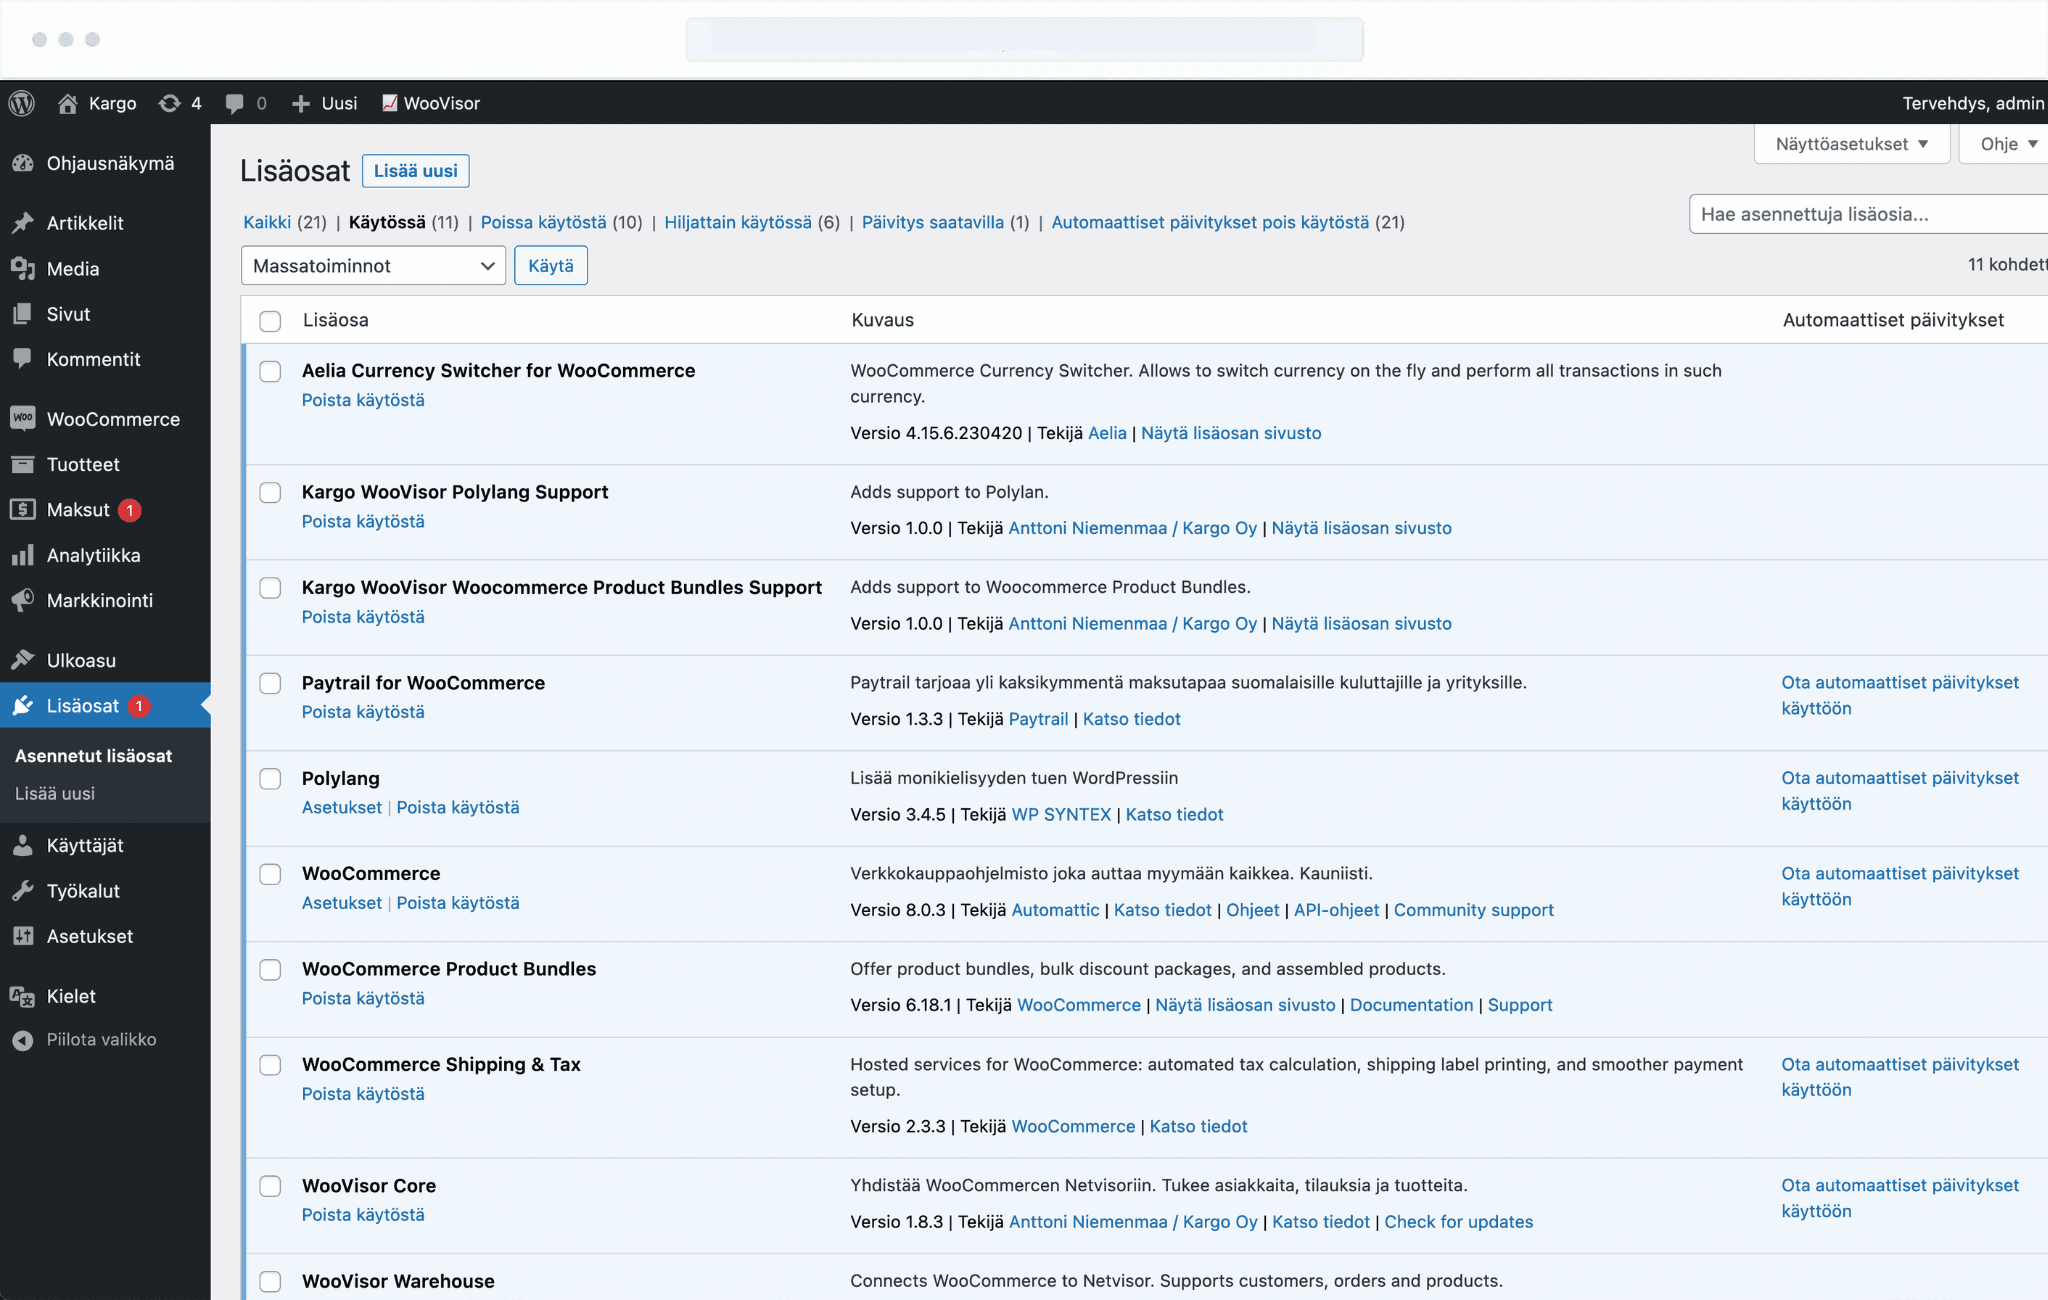Enable automatic updates for Paytrail

[x=1900, y=695]
